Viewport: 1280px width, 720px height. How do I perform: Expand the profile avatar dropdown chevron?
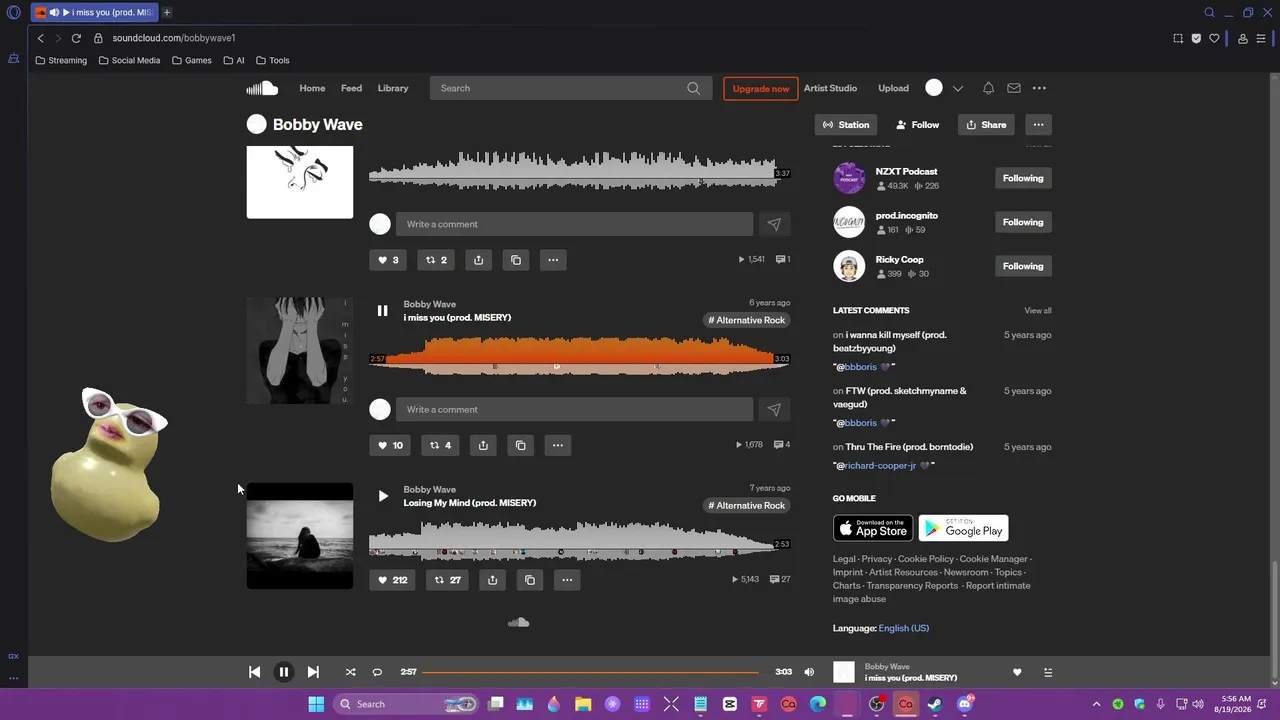tap(958, 88)
